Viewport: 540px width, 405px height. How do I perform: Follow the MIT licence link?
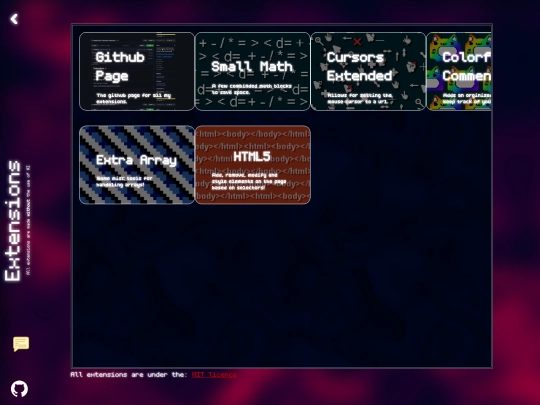click(x=214, y=375)
